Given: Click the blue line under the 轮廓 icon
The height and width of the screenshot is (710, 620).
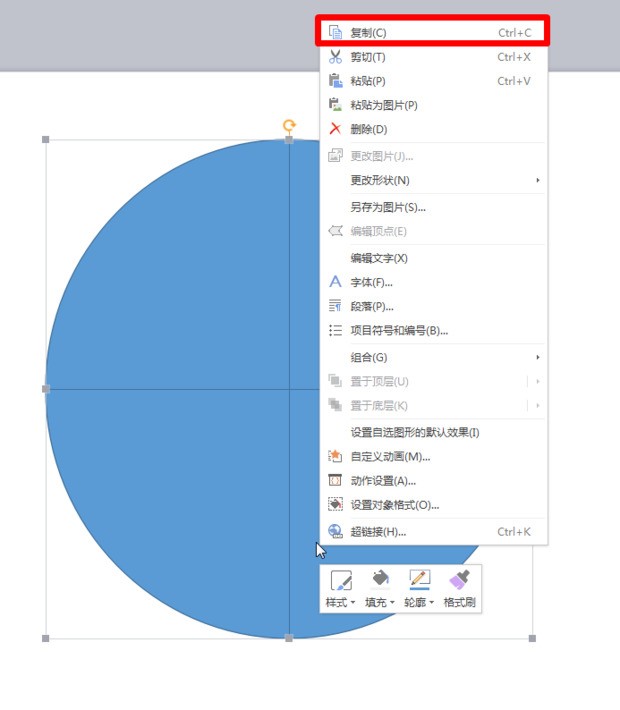Looking at the screenshot, I should (419, 589).
